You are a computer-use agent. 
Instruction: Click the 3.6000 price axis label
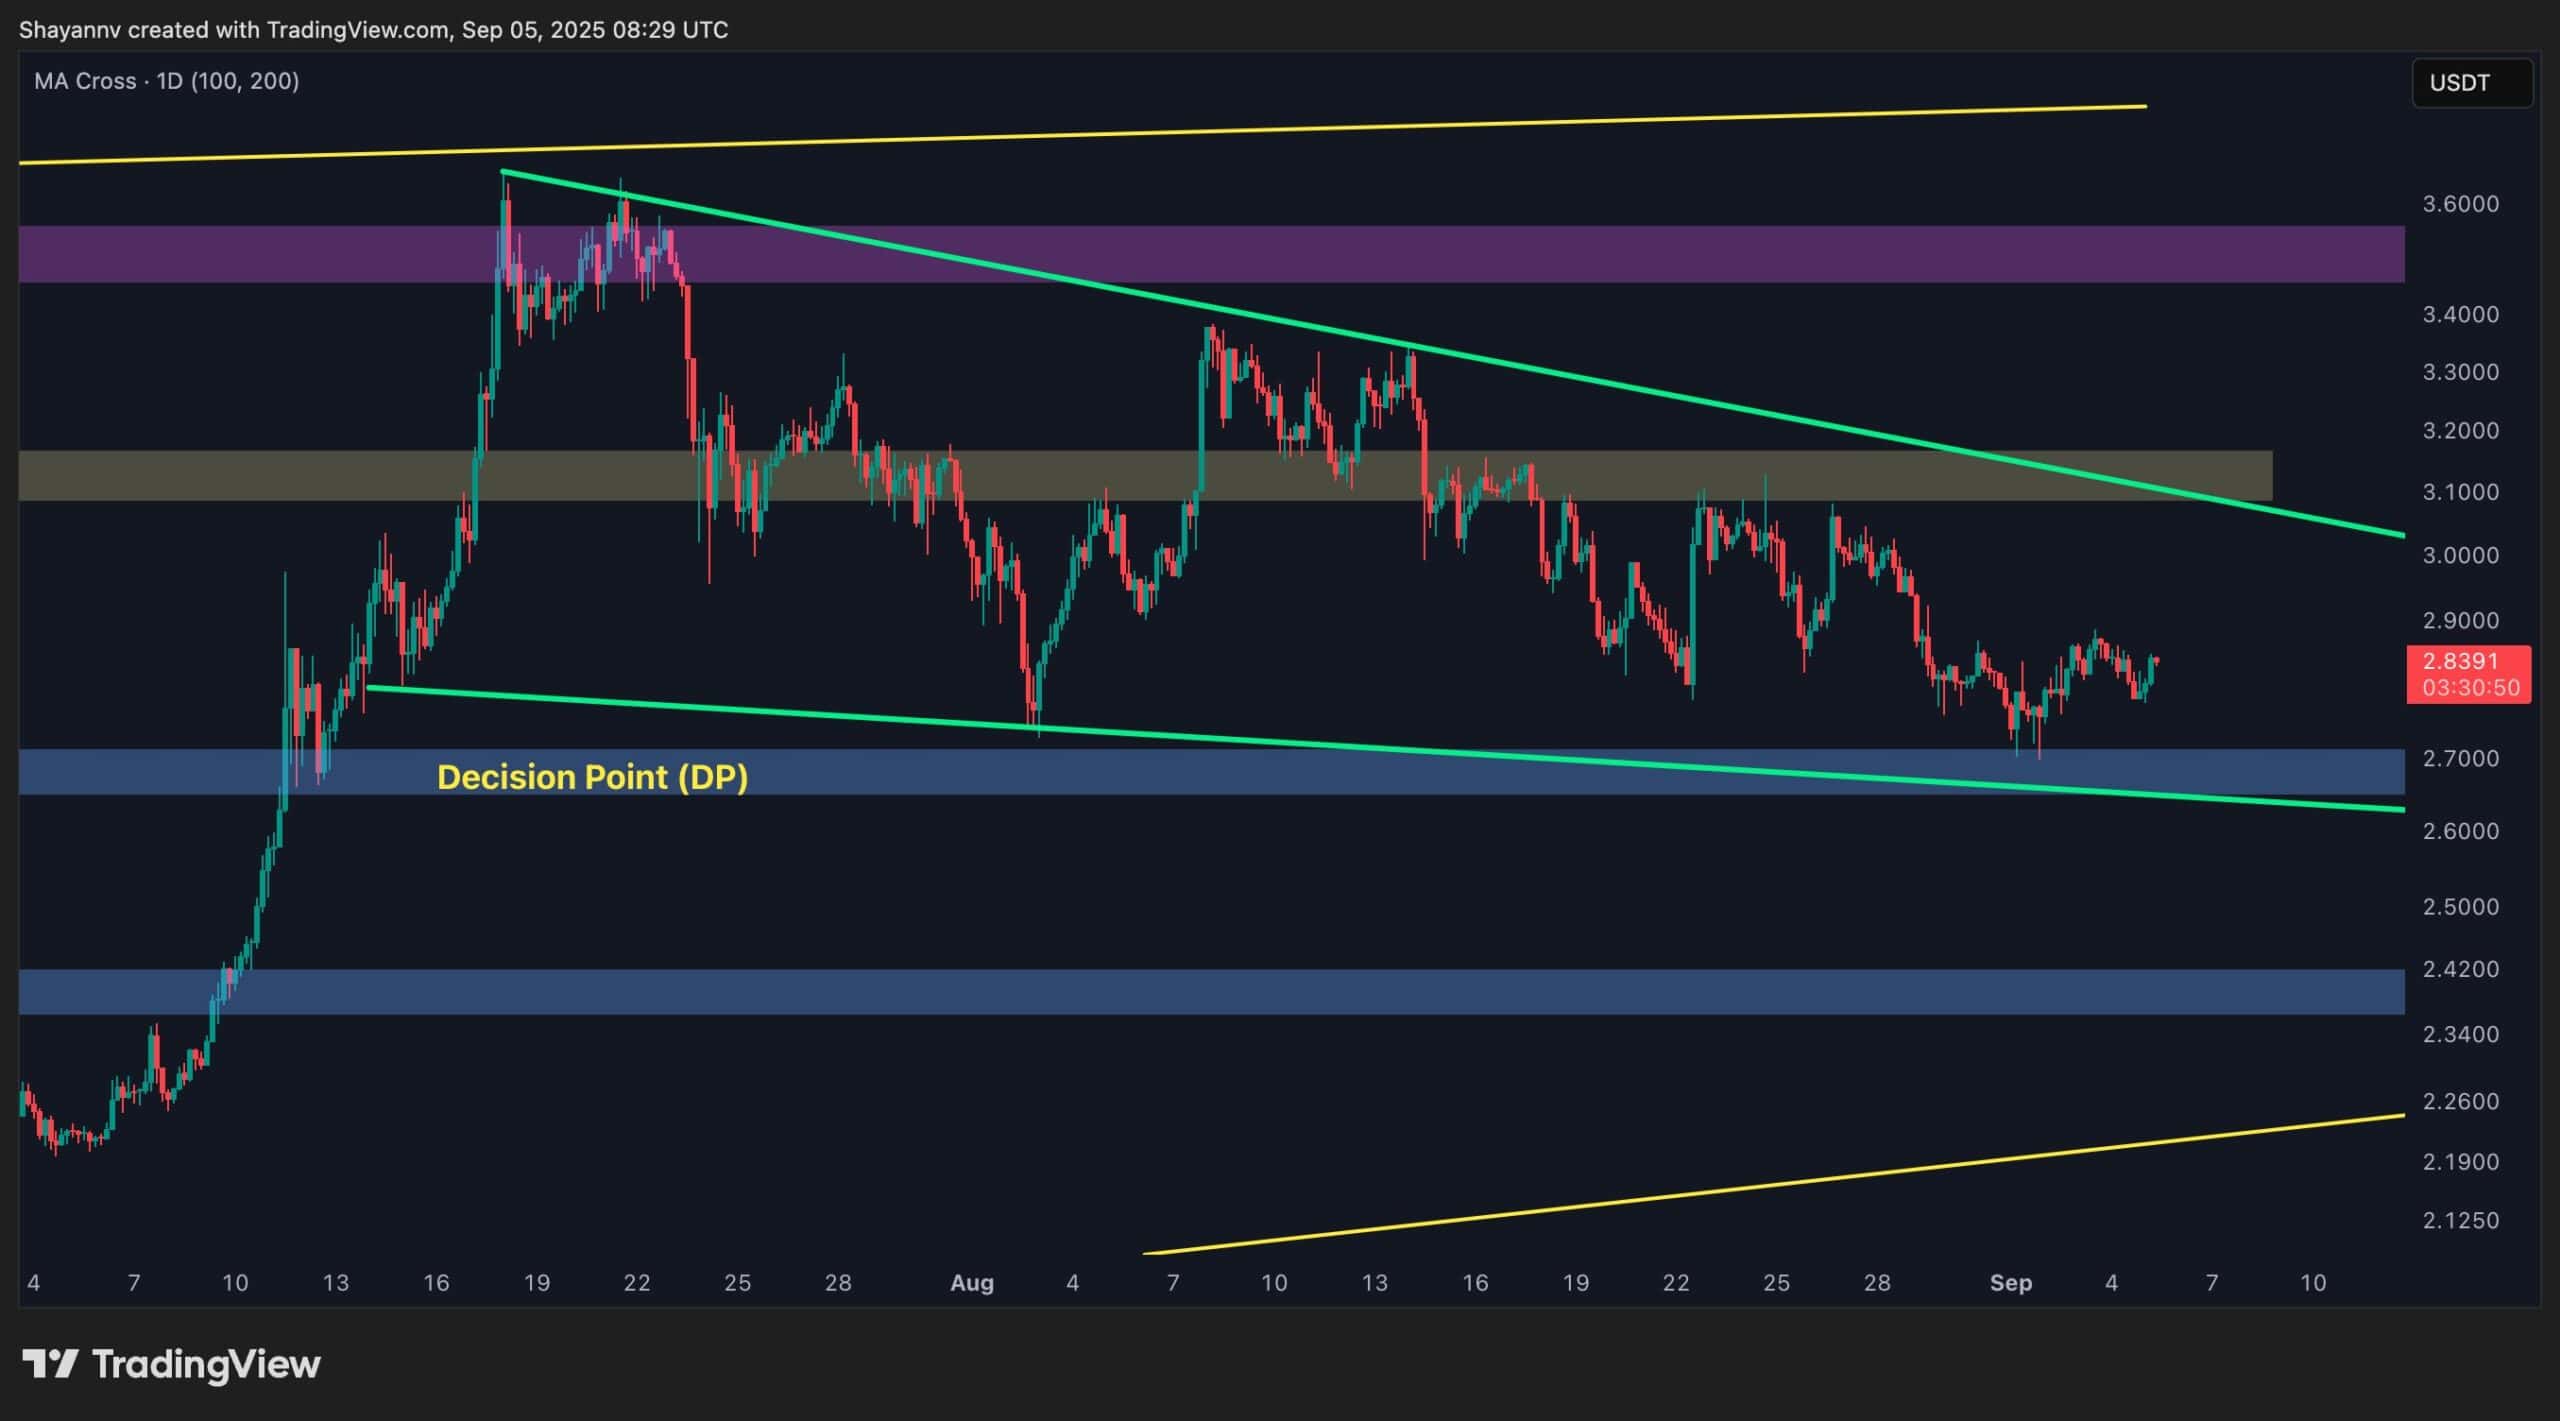2460,204
